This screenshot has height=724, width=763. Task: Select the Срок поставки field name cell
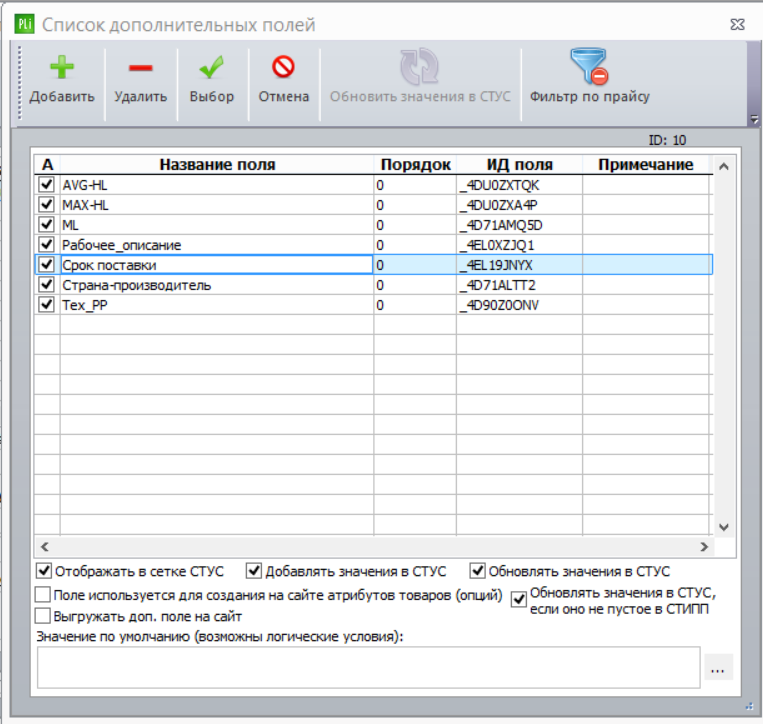217,265
